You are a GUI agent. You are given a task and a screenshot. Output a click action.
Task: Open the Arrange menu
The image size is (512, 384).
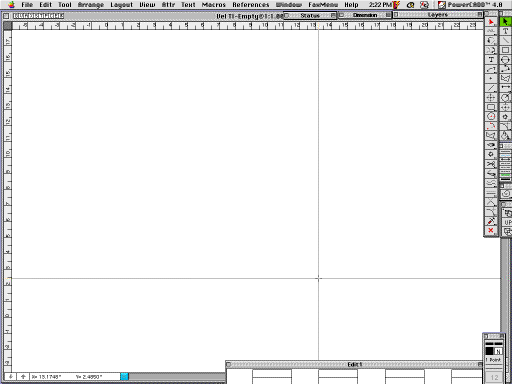tap(91, 5)
